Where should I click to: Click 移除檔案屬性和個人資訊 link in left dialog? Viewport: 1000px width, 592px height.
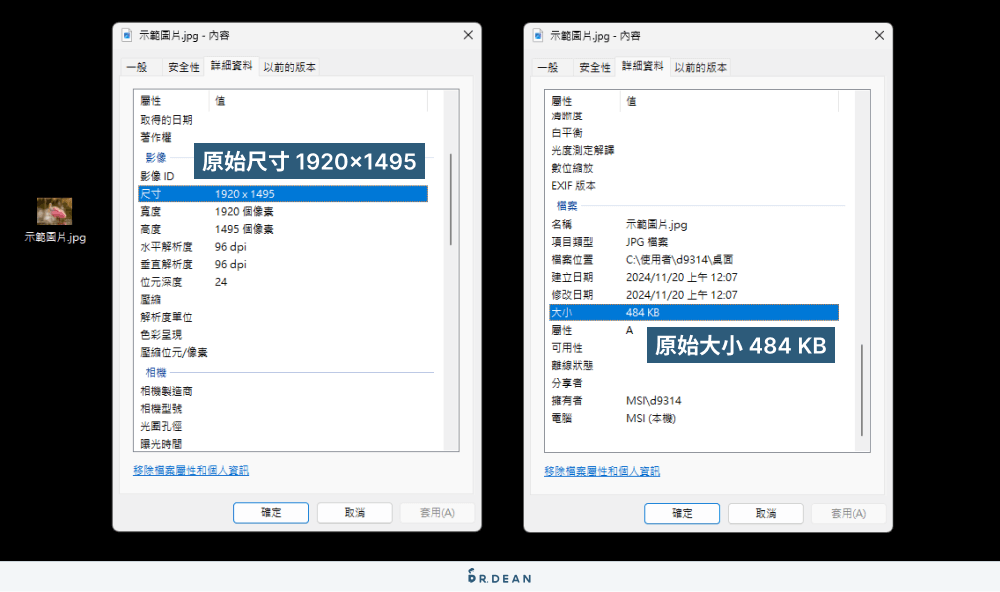192,471
